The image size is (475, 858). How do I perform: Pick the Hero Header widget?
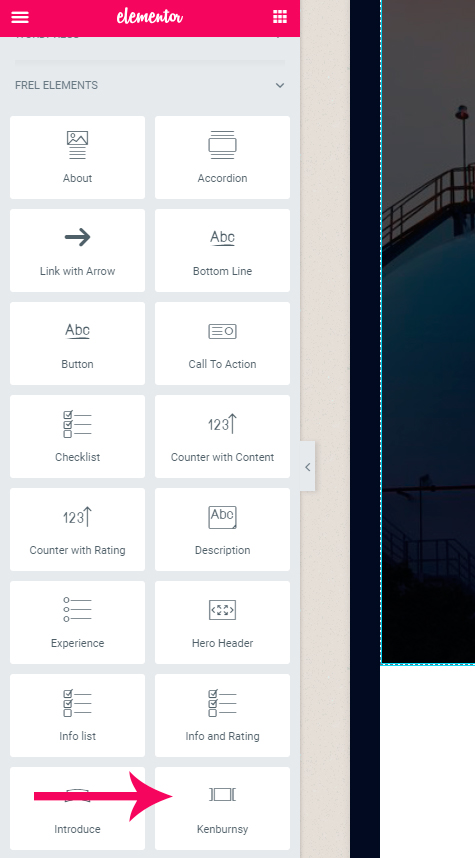coord(222,623)
